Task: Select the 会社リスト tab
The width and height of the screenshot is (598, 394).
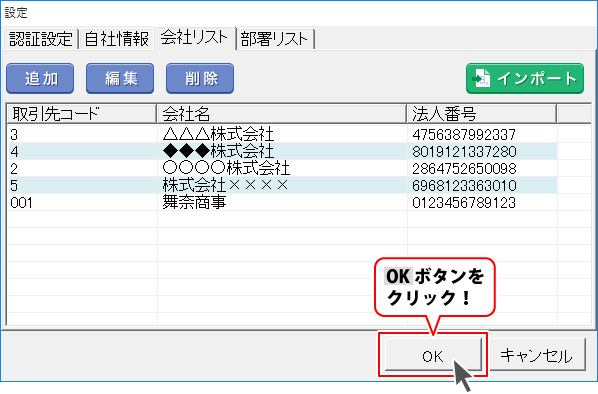Action: (195, 38)
